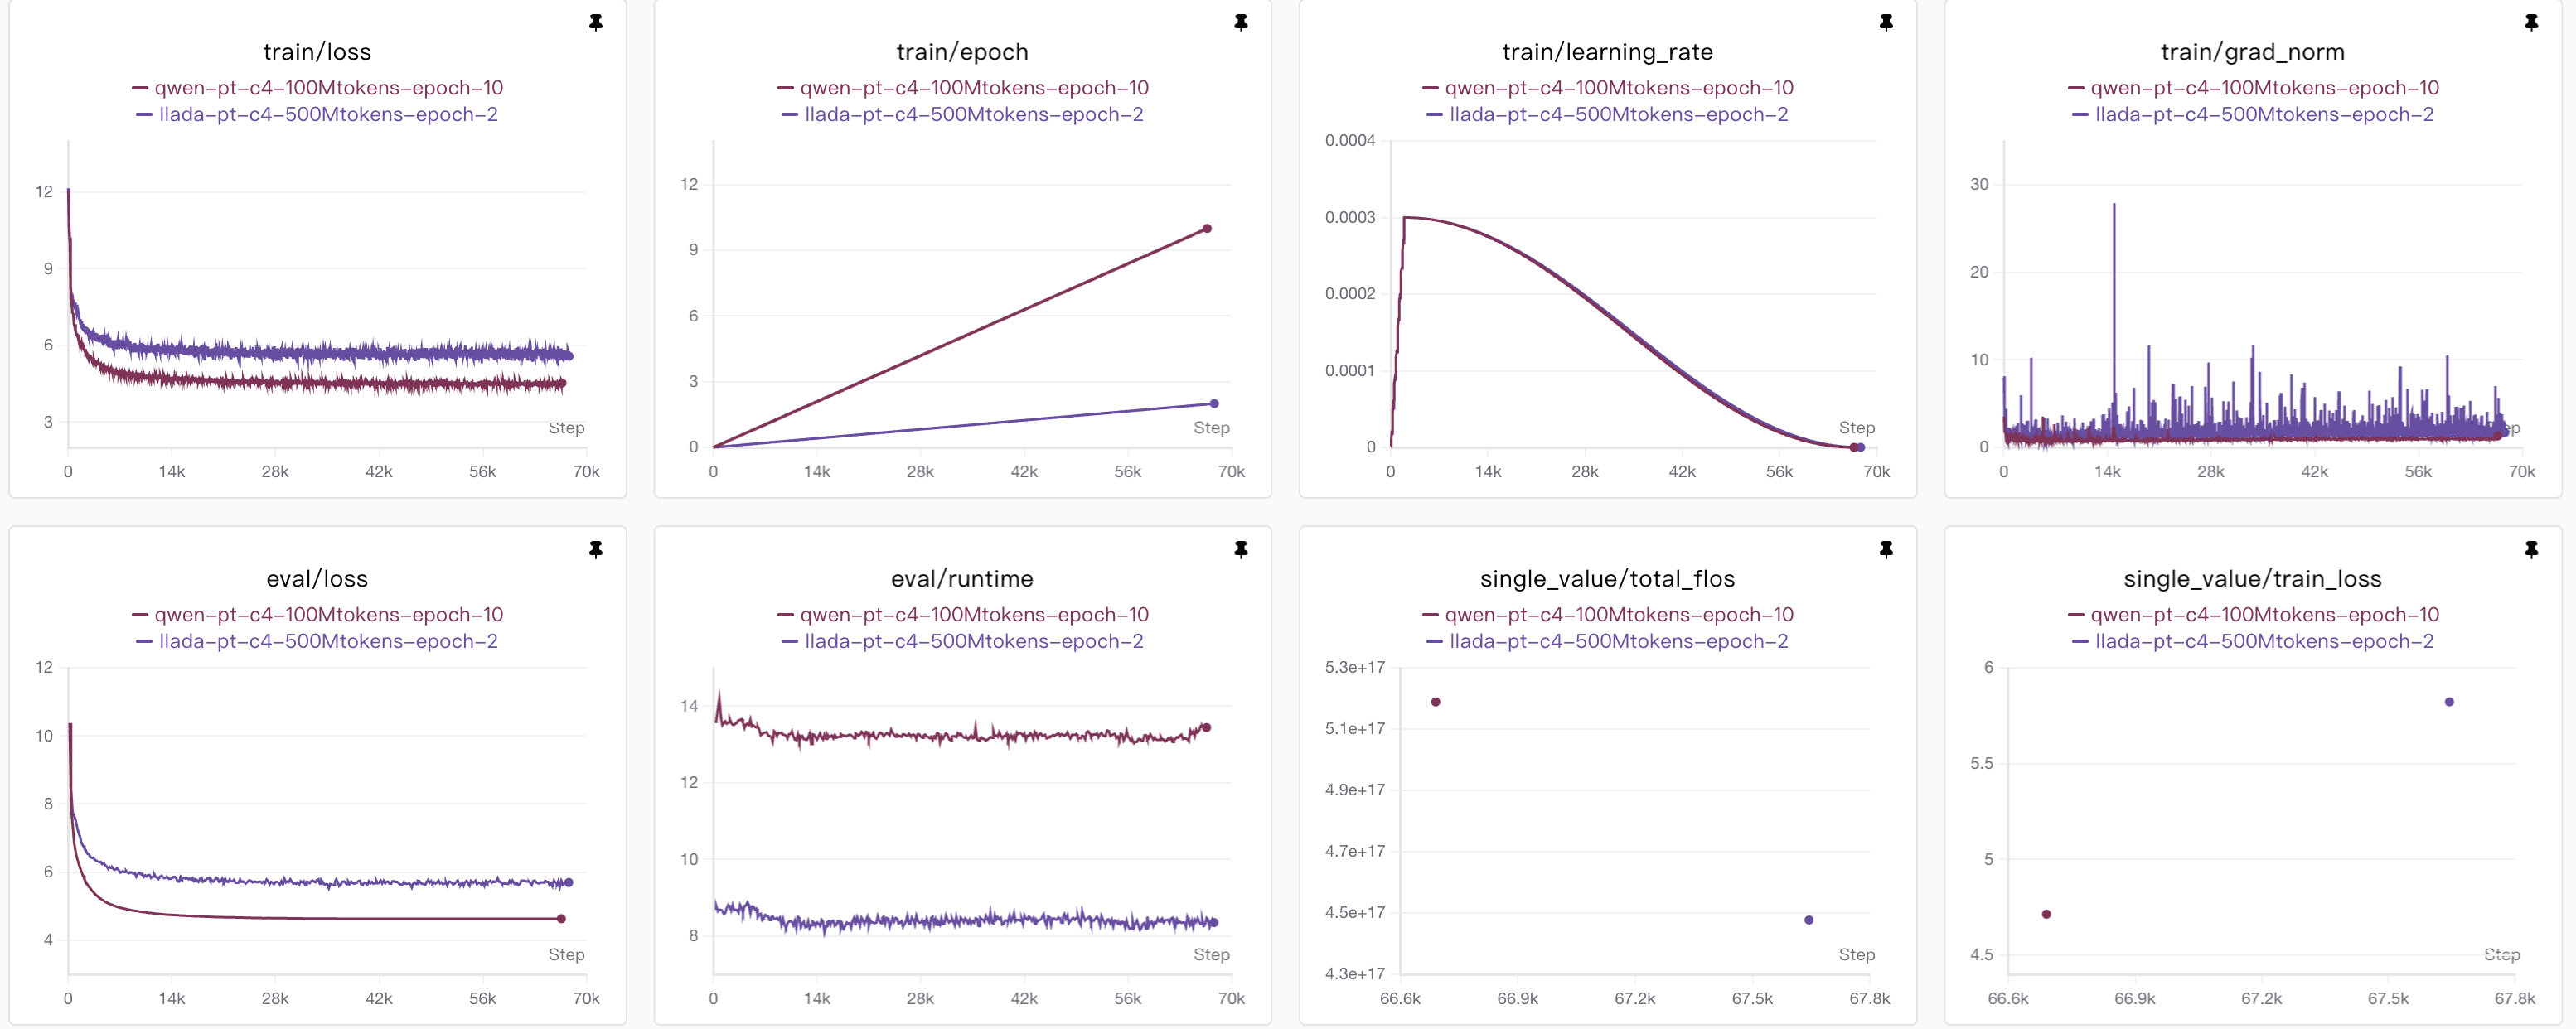2576x1029 pixels.
Task: Click the train/grad_norm chart title
Action: [x=2252, y=52]
